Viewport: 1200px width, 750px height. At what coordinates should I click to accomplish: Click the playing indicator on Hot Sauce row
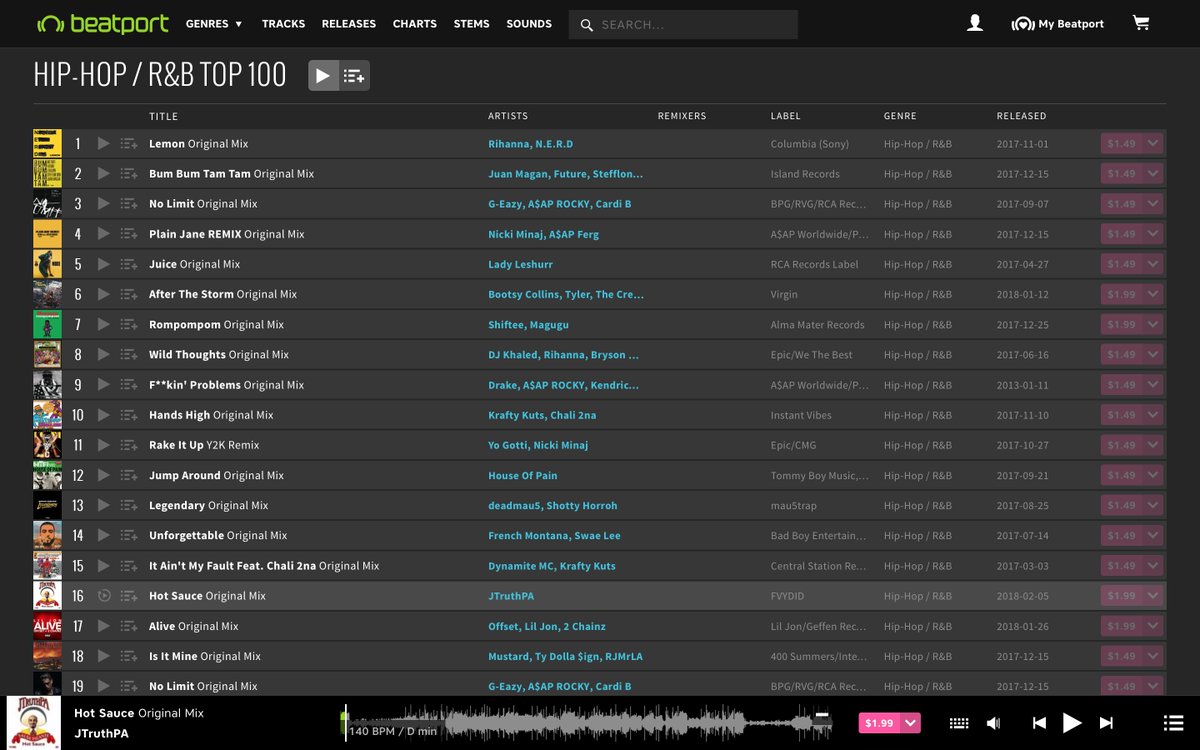[104, 596]
